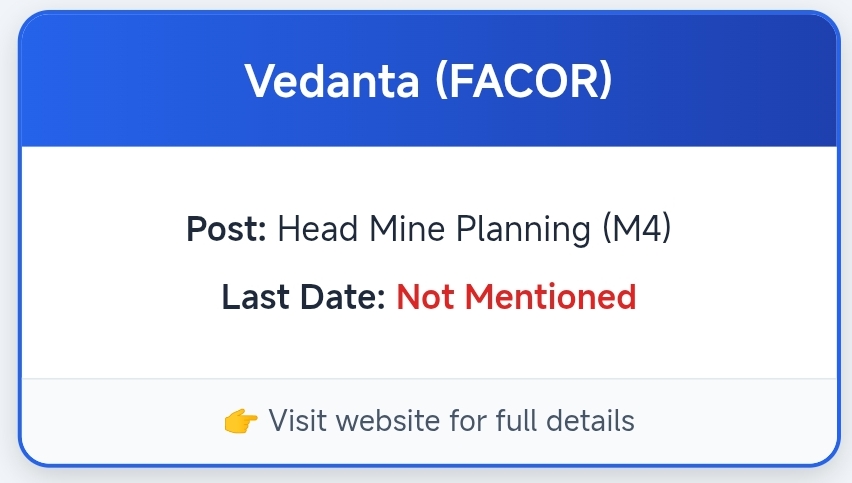Click the pointing hand emoji icon
The image size is (852, 483).
(241, 421)
